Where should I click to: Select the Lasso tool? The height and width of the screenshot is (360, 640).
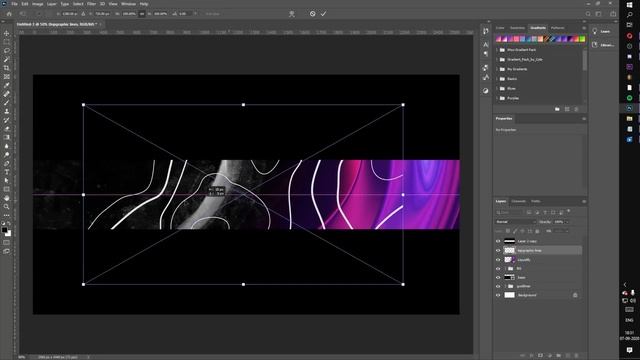click(7, 51)
